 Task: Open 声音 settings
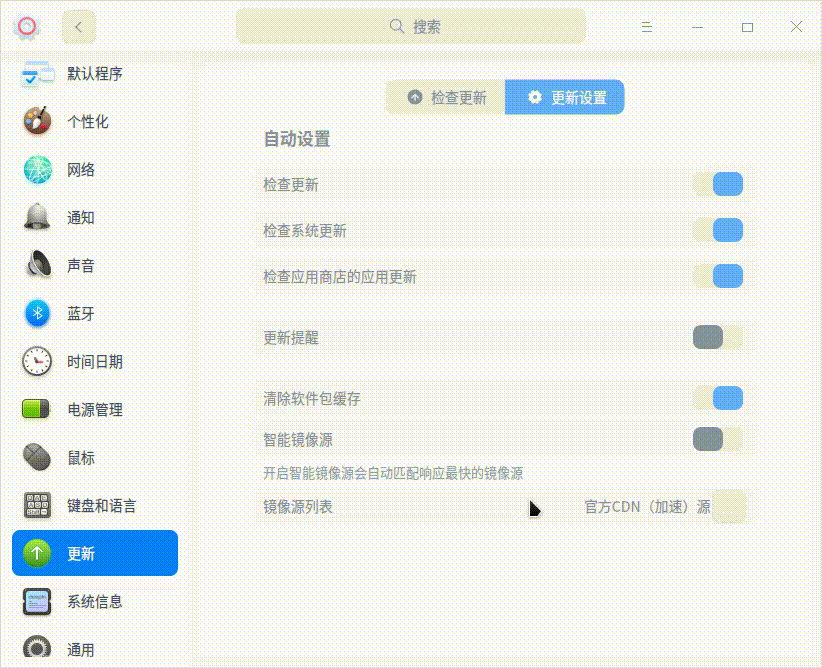95,265
